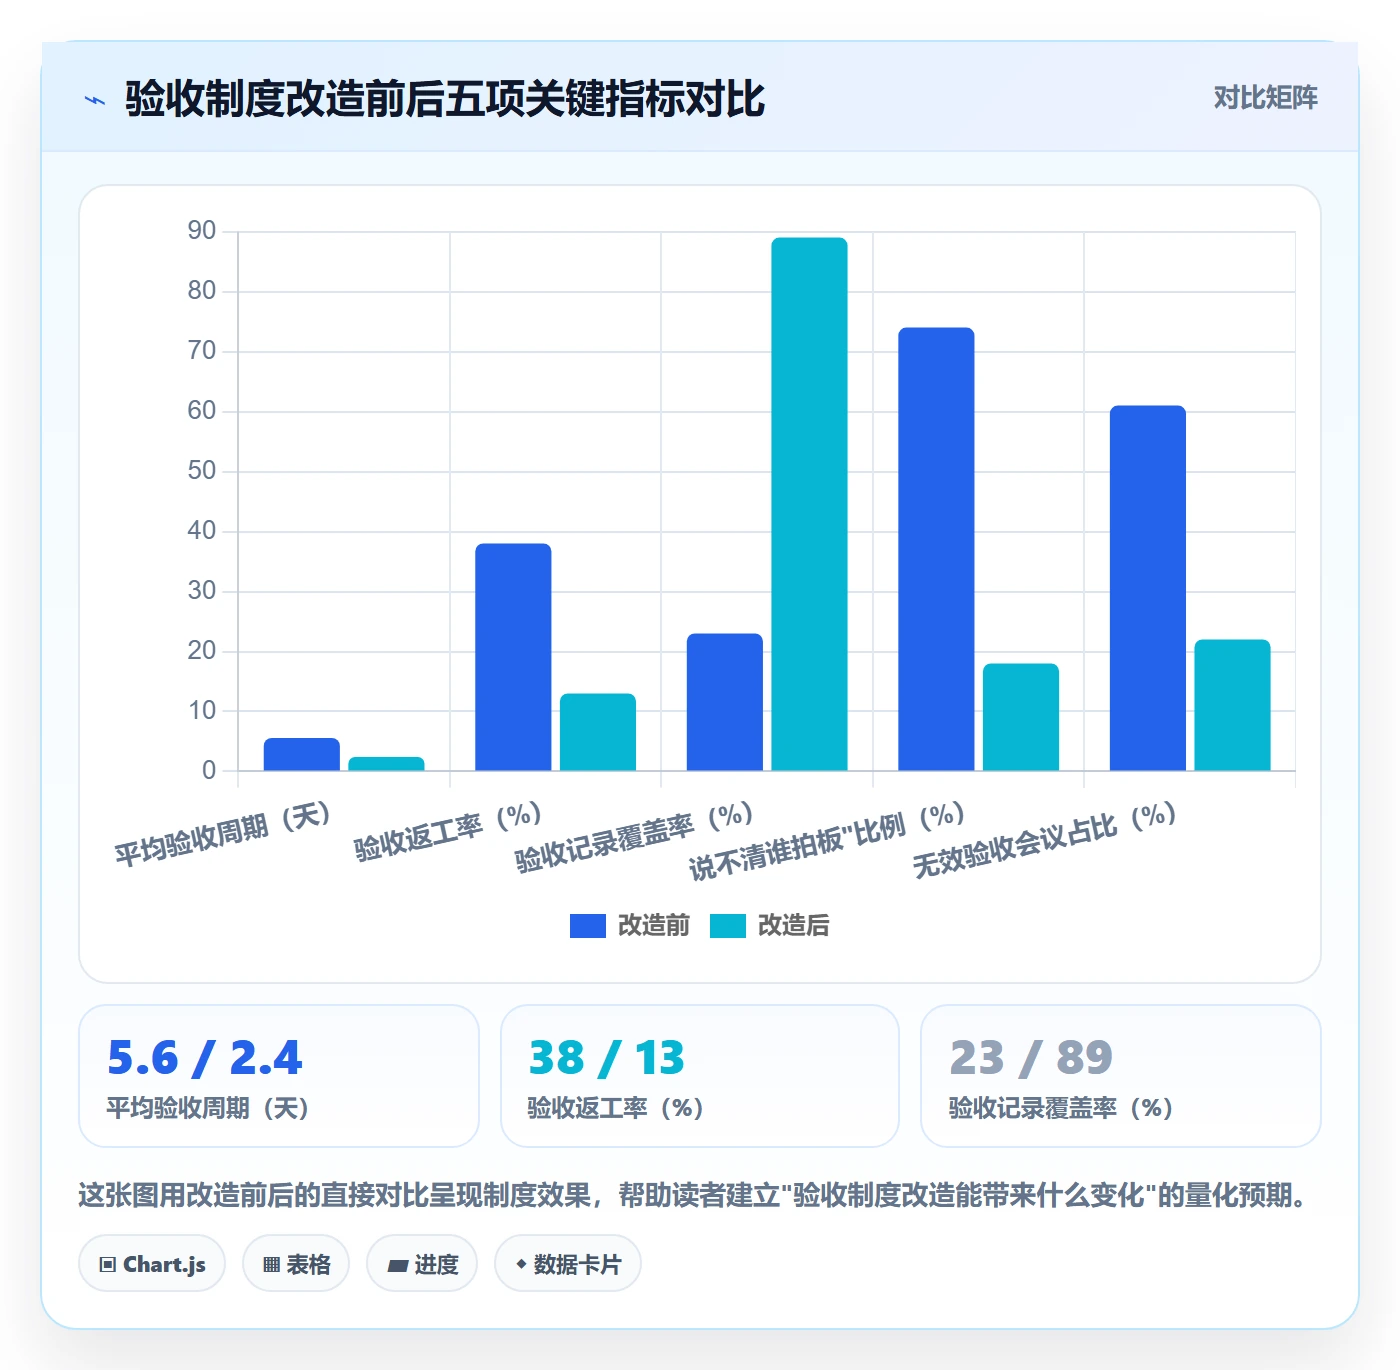Click the cyan 改造后 legend color swatch
Image resolution: width=1400 pixels, height=1370 pixels.
point(728,926)
